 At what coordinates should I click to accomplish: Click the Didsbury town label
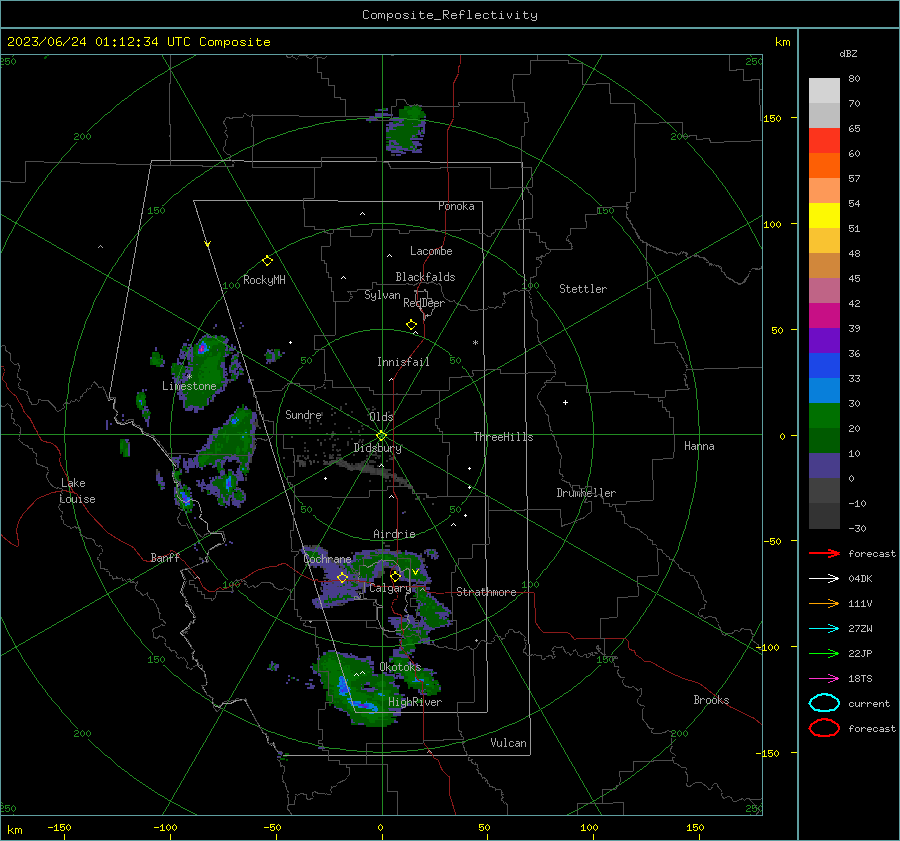tap(377, 448)
